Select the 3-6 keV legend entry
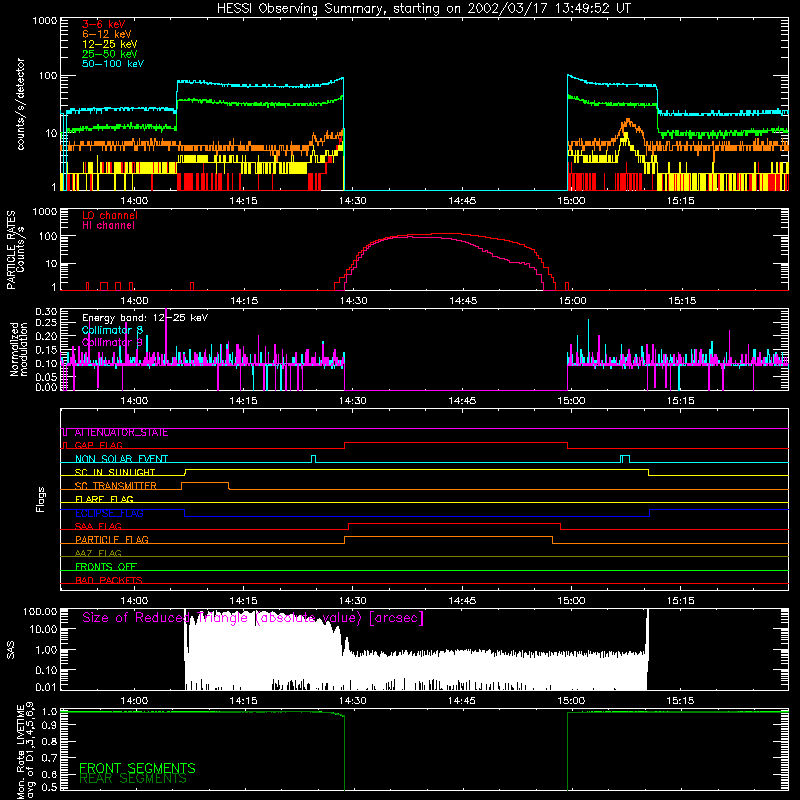The height and width of the screenshot is (800, 800). [104, 24]
